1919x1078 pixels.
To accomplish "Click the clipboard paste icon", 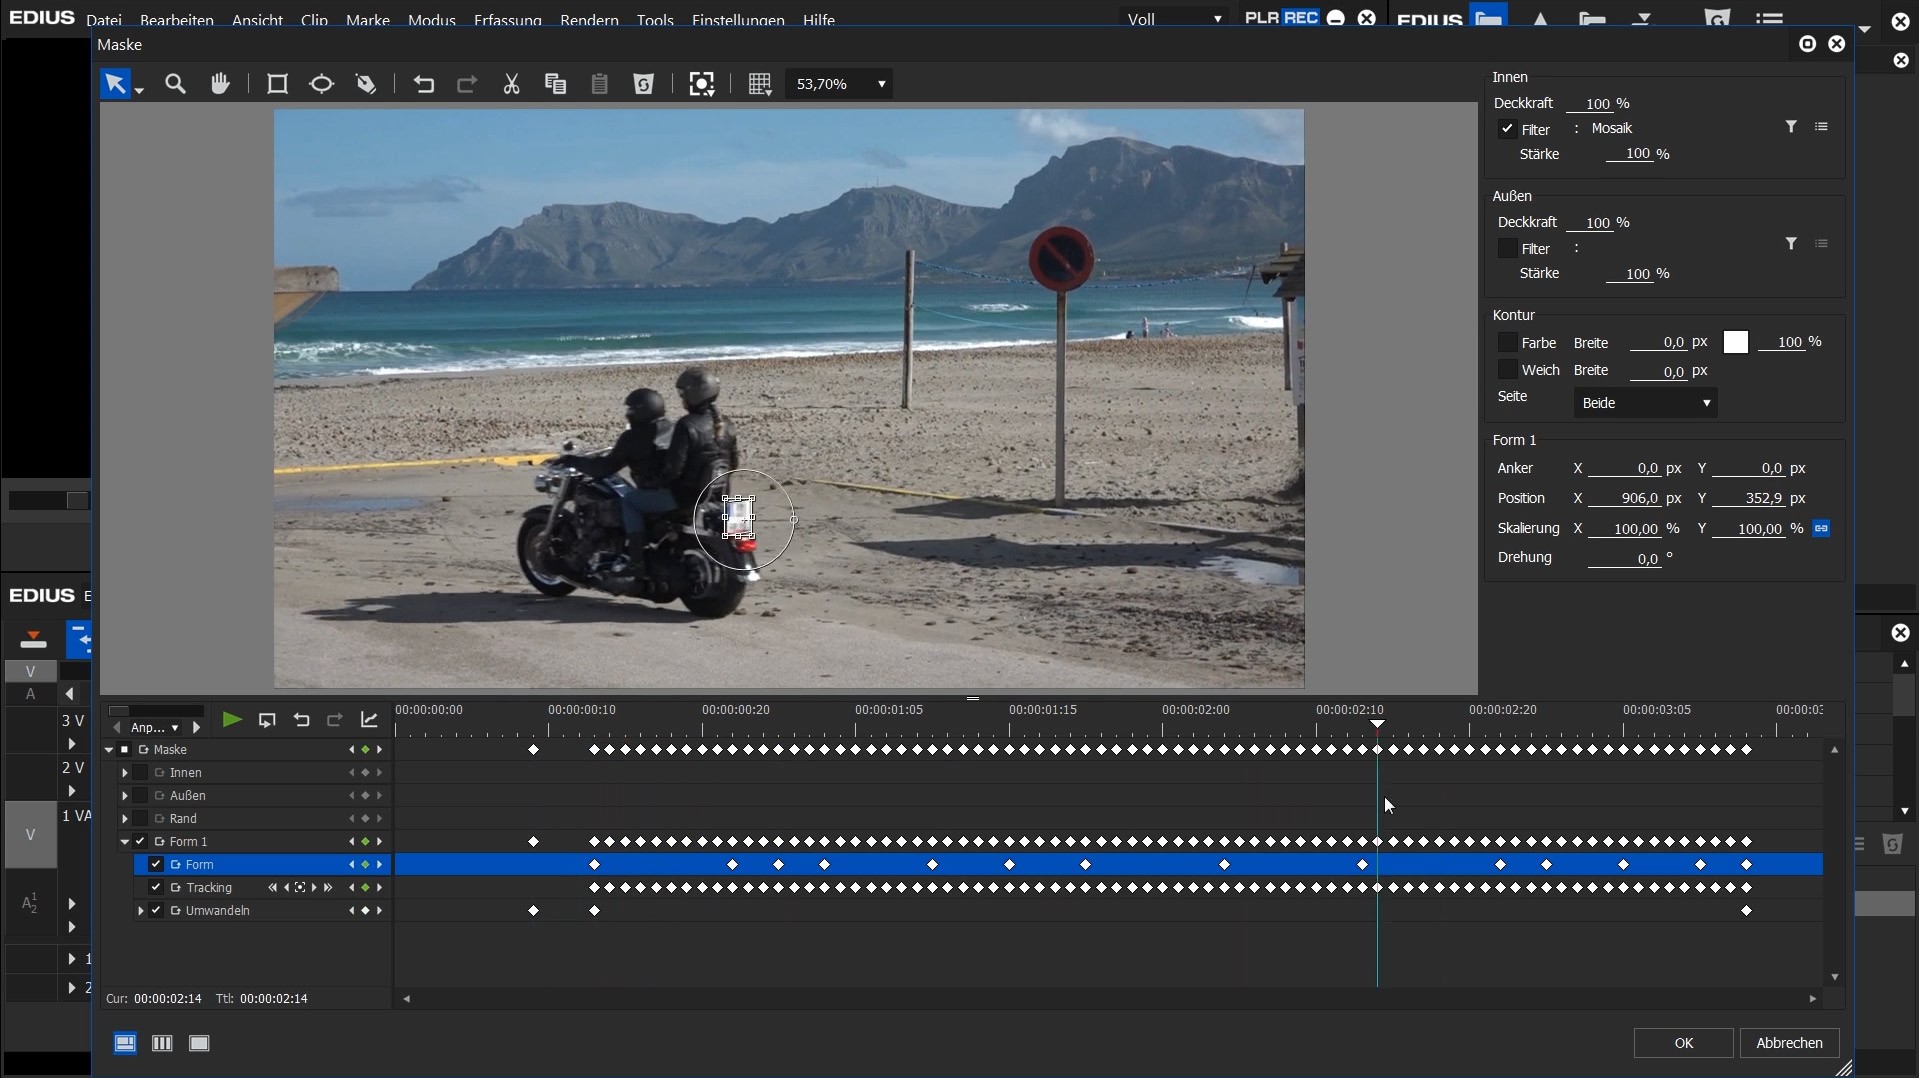I will click(x=599, y=84).
